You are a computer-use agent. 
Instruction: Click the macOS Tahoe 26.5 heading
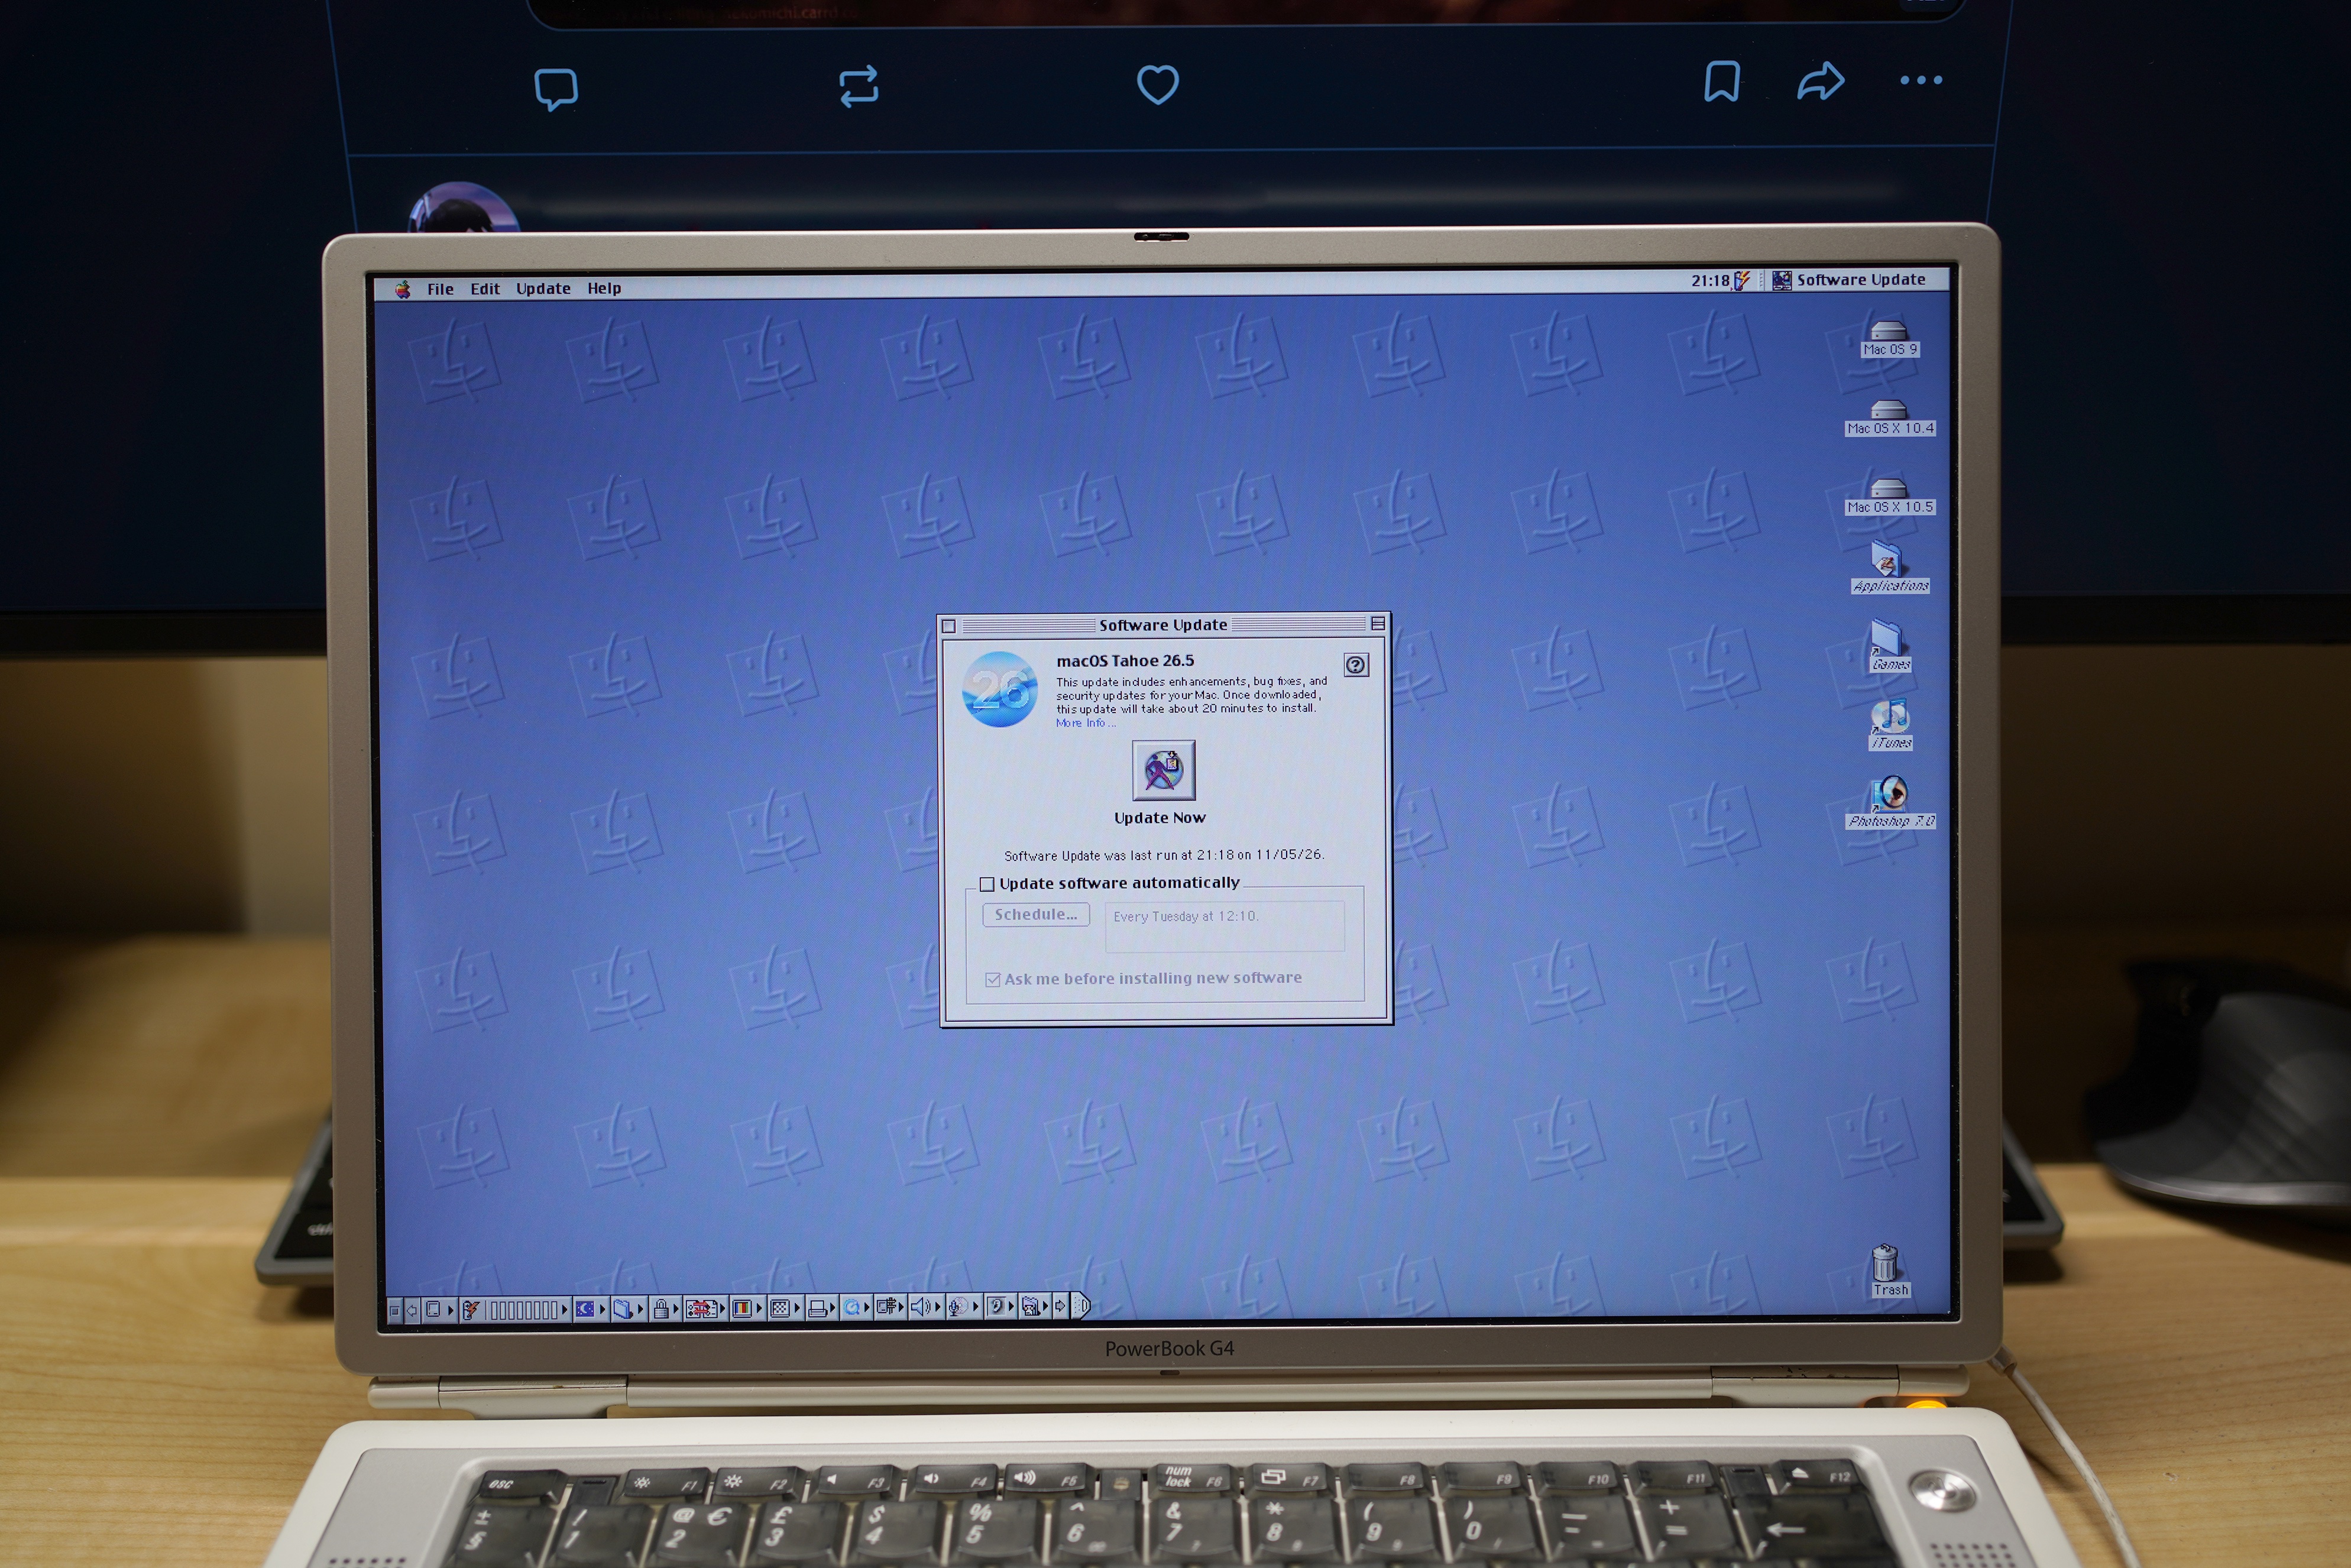pyautogui.click(x=1125, y=661)
